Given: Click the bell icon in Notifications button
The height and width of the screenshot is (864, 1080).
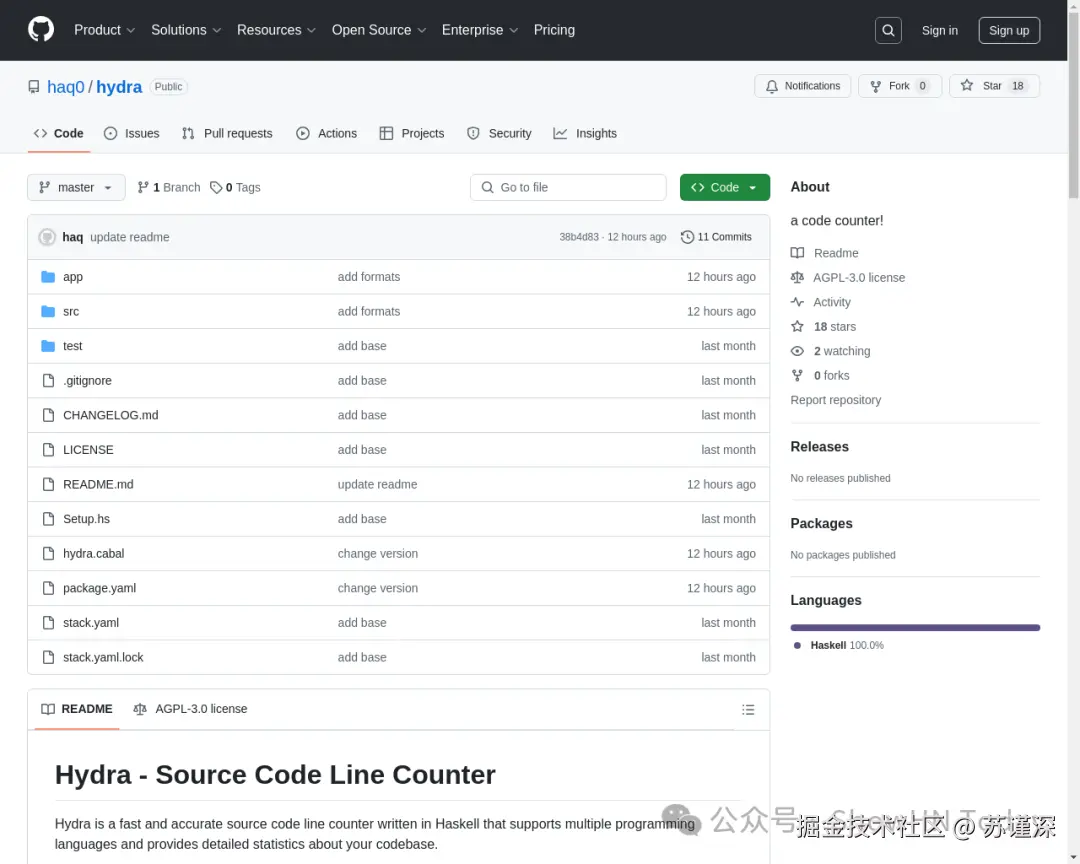Looking at the screenshot, I should click(x=771, y=86).
